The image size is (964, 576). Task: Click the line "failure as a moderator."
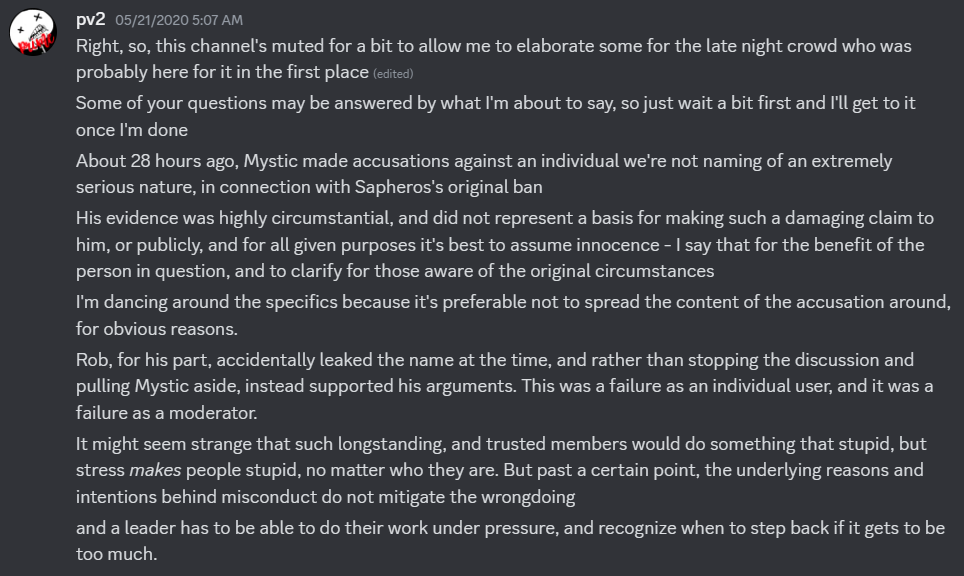(x=167, y=412)
